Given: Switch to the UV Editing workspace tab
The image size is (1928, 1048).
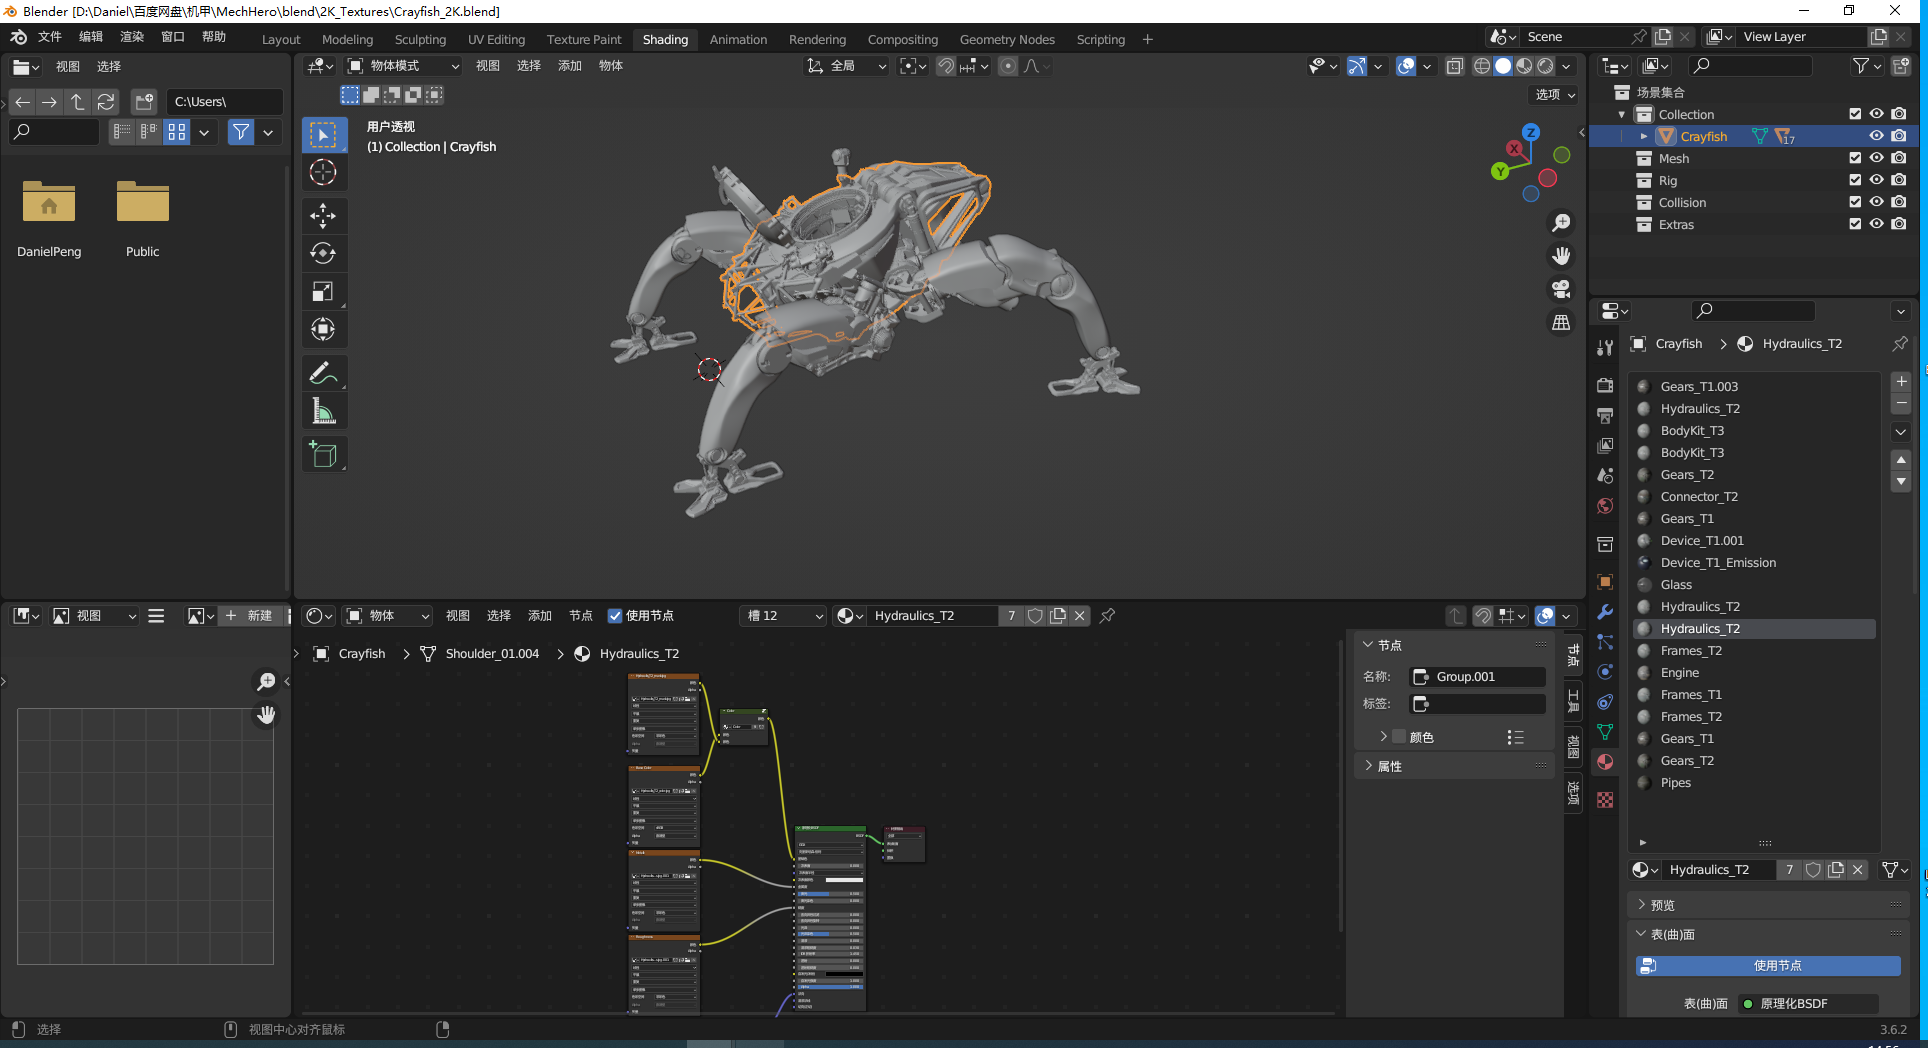Looking at the screenshot, I should tap(496, 40).
